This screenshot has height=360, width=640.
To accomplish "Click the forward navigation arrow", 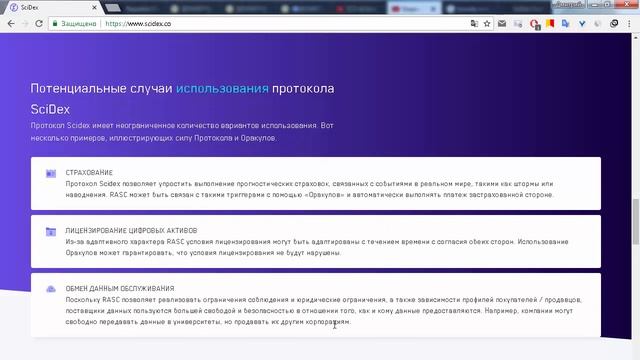I will [25, 24].
